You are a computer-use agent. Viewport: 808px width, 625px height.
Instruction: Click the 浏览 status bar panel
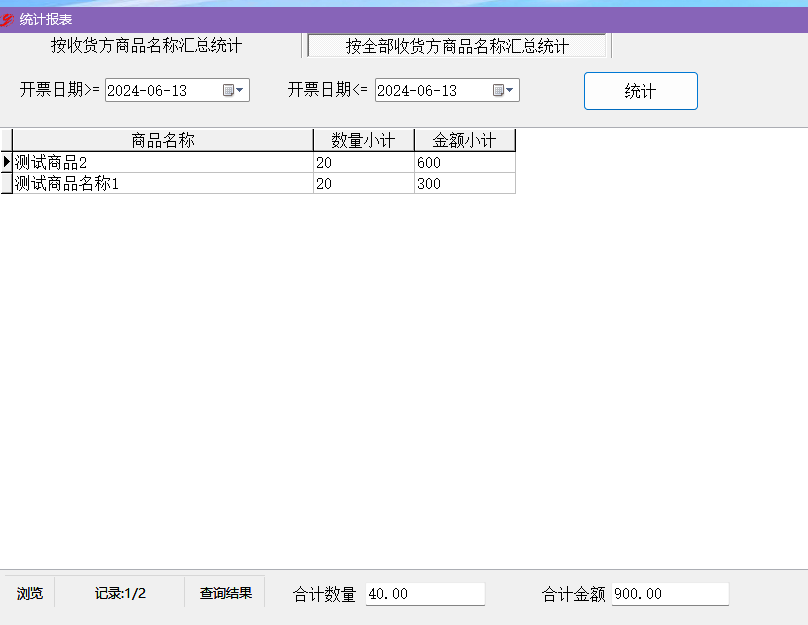(x=29, y=594)
